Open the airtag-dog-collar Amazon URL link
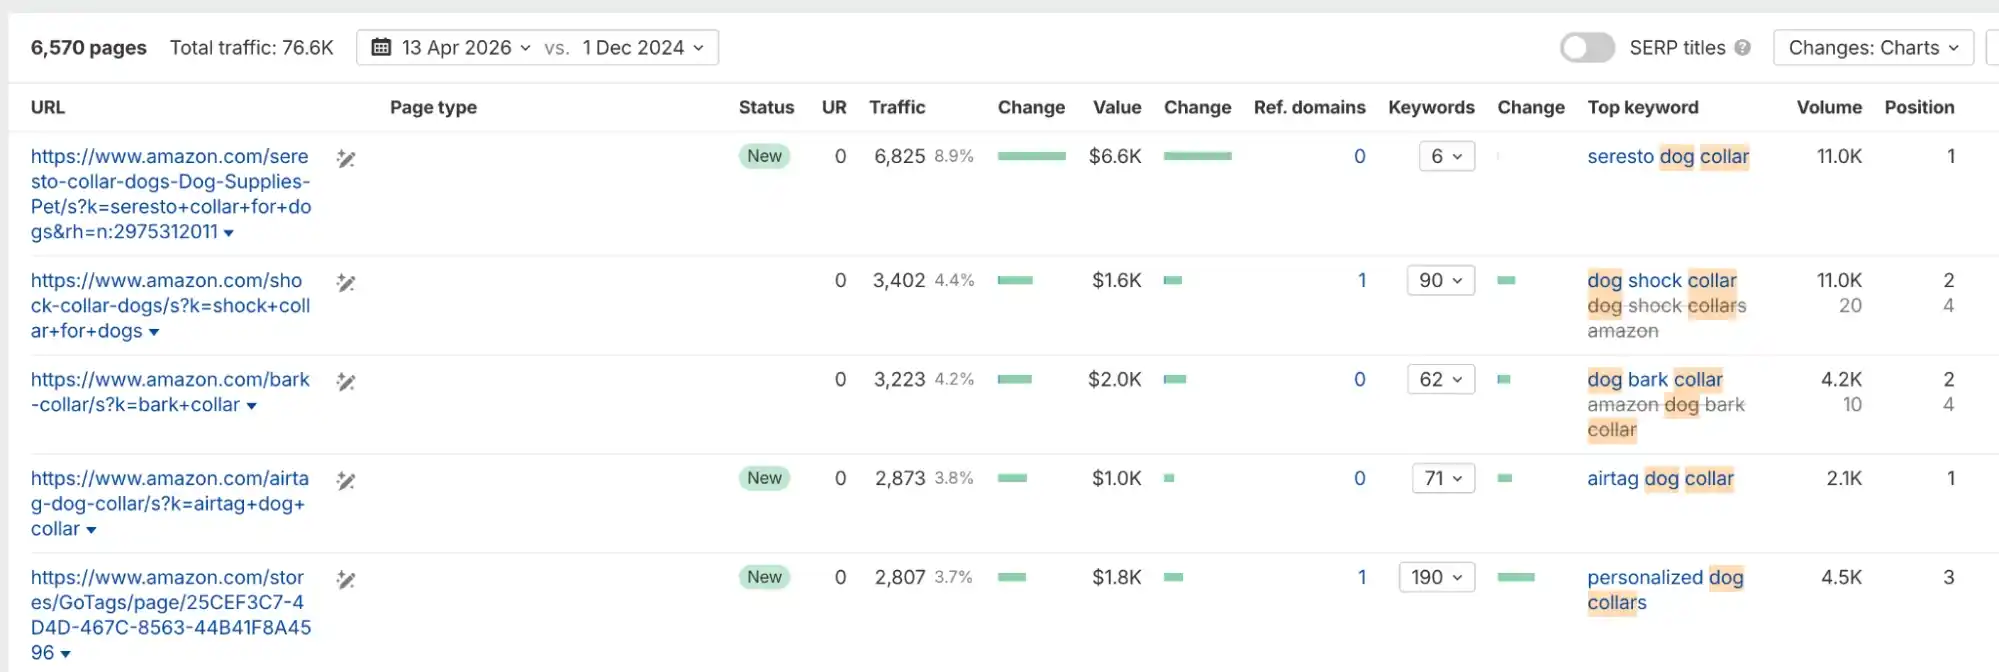The height and width of the screenshot is (672, 1999). point(170,504)
